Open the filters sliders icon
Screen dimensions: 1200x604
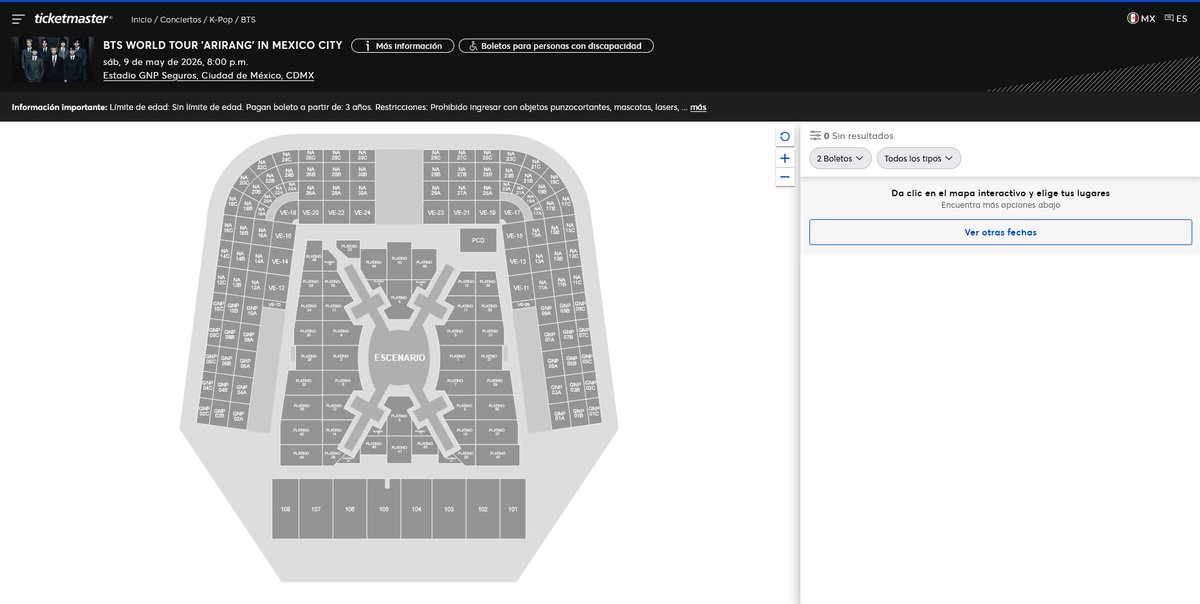[815, 135]
